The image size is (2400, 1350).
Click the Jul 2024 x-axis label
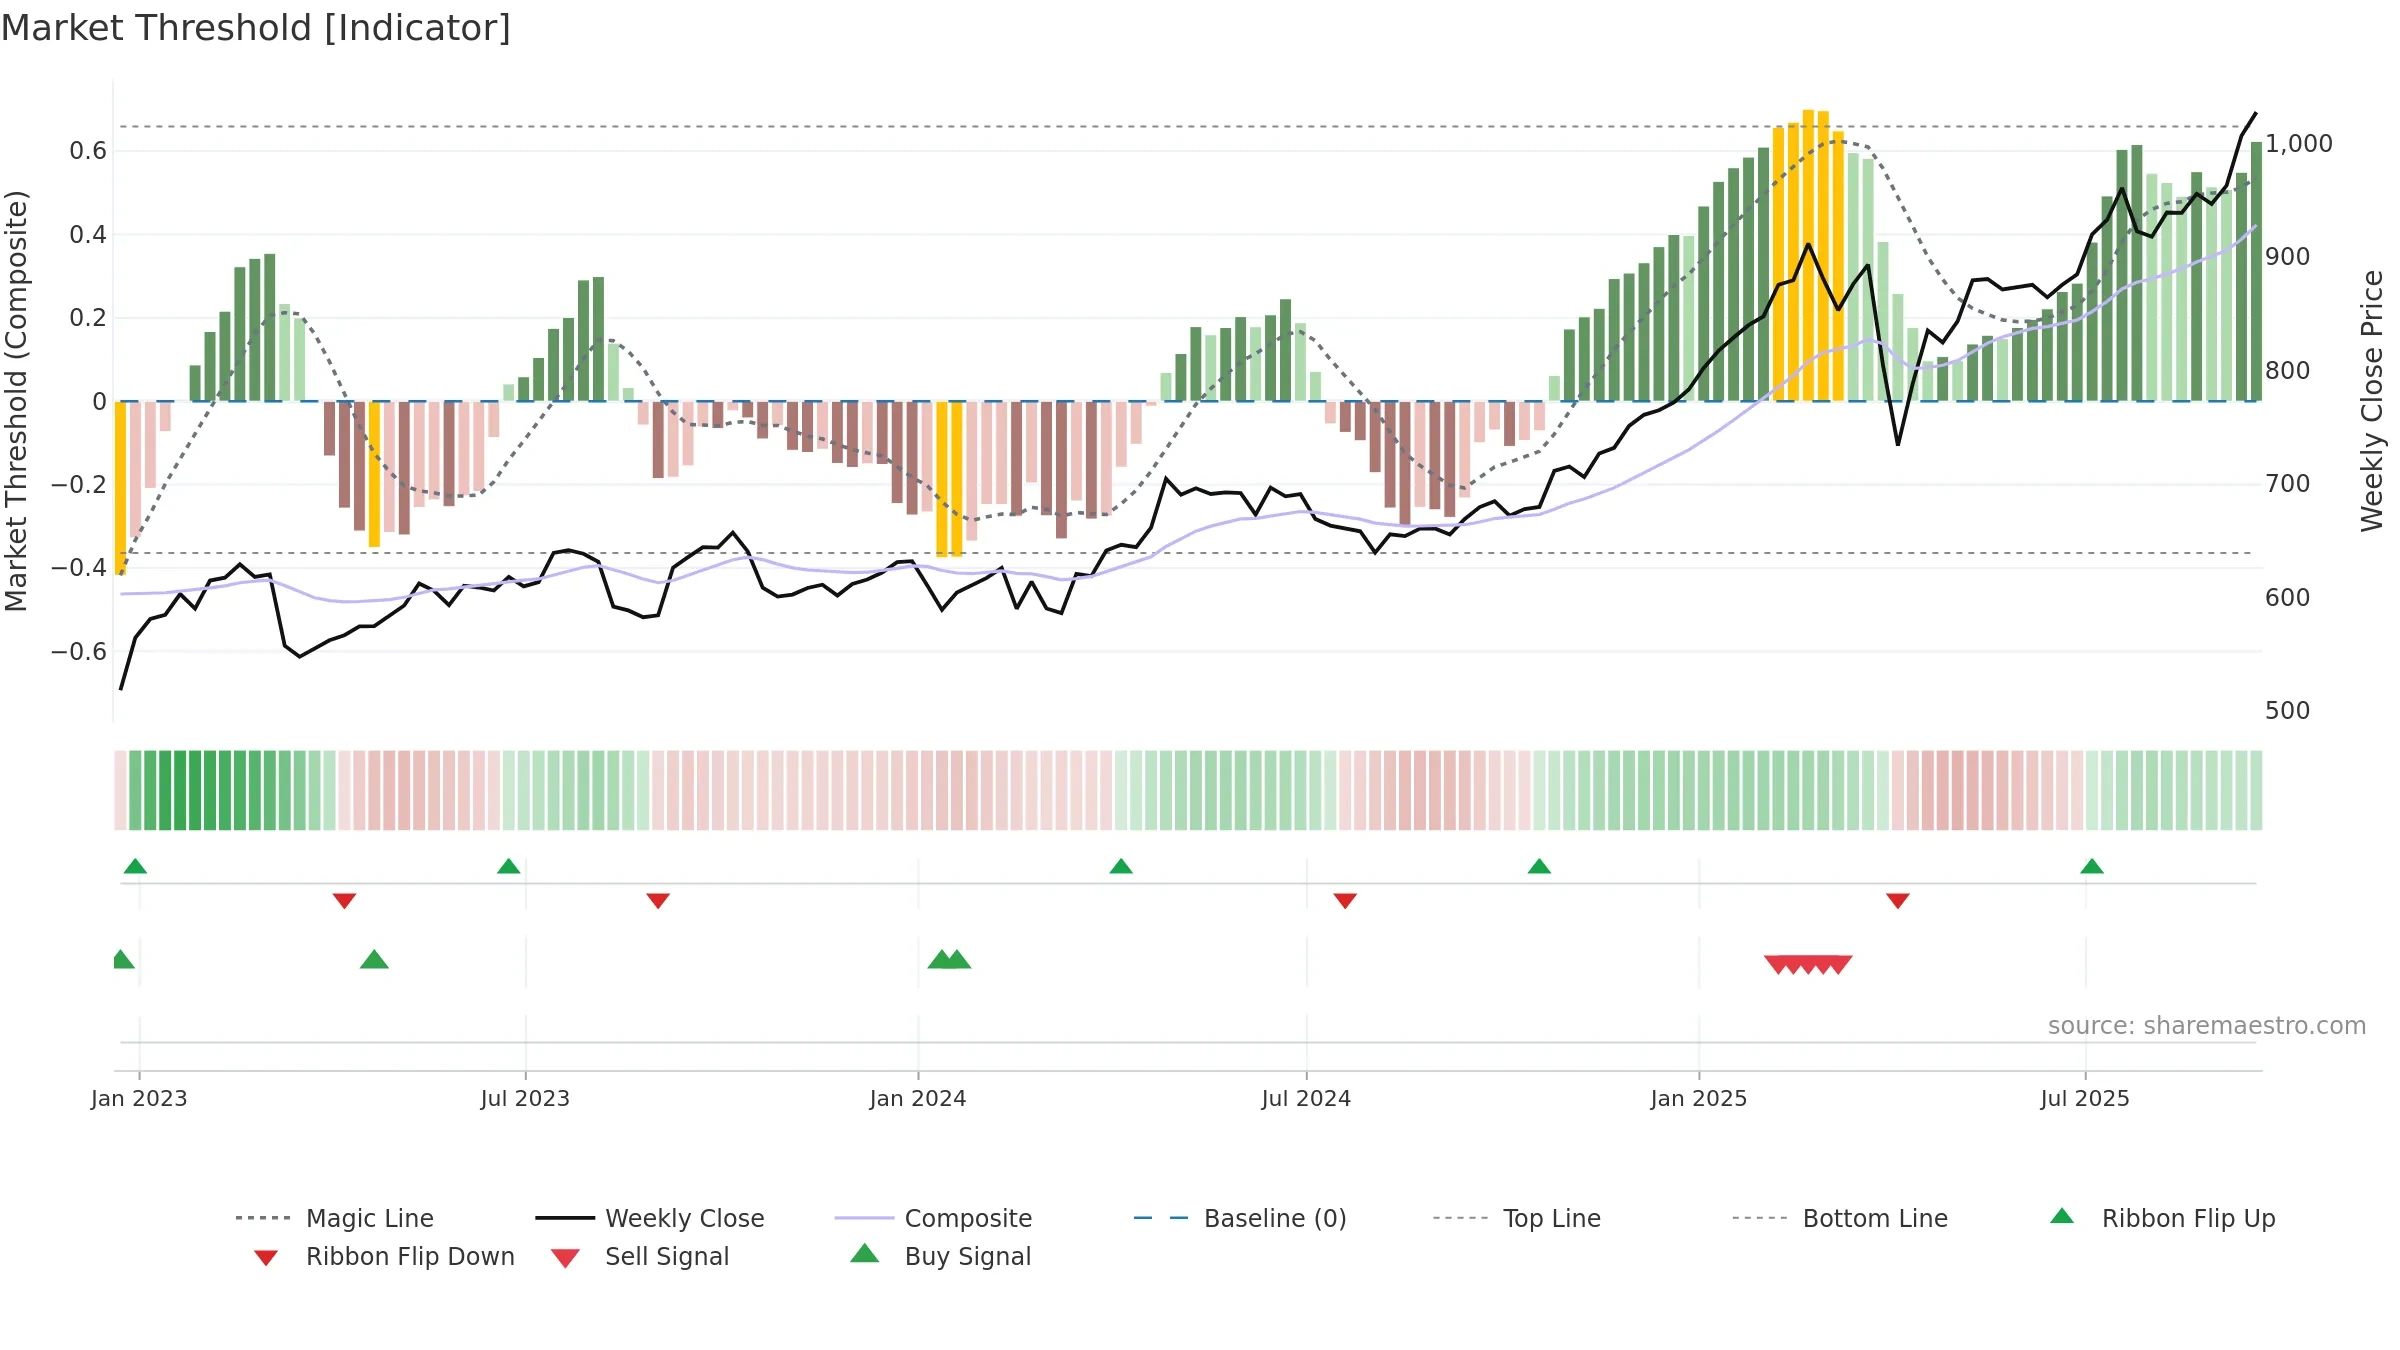pyautogui.click(x=1306, y=1098)
